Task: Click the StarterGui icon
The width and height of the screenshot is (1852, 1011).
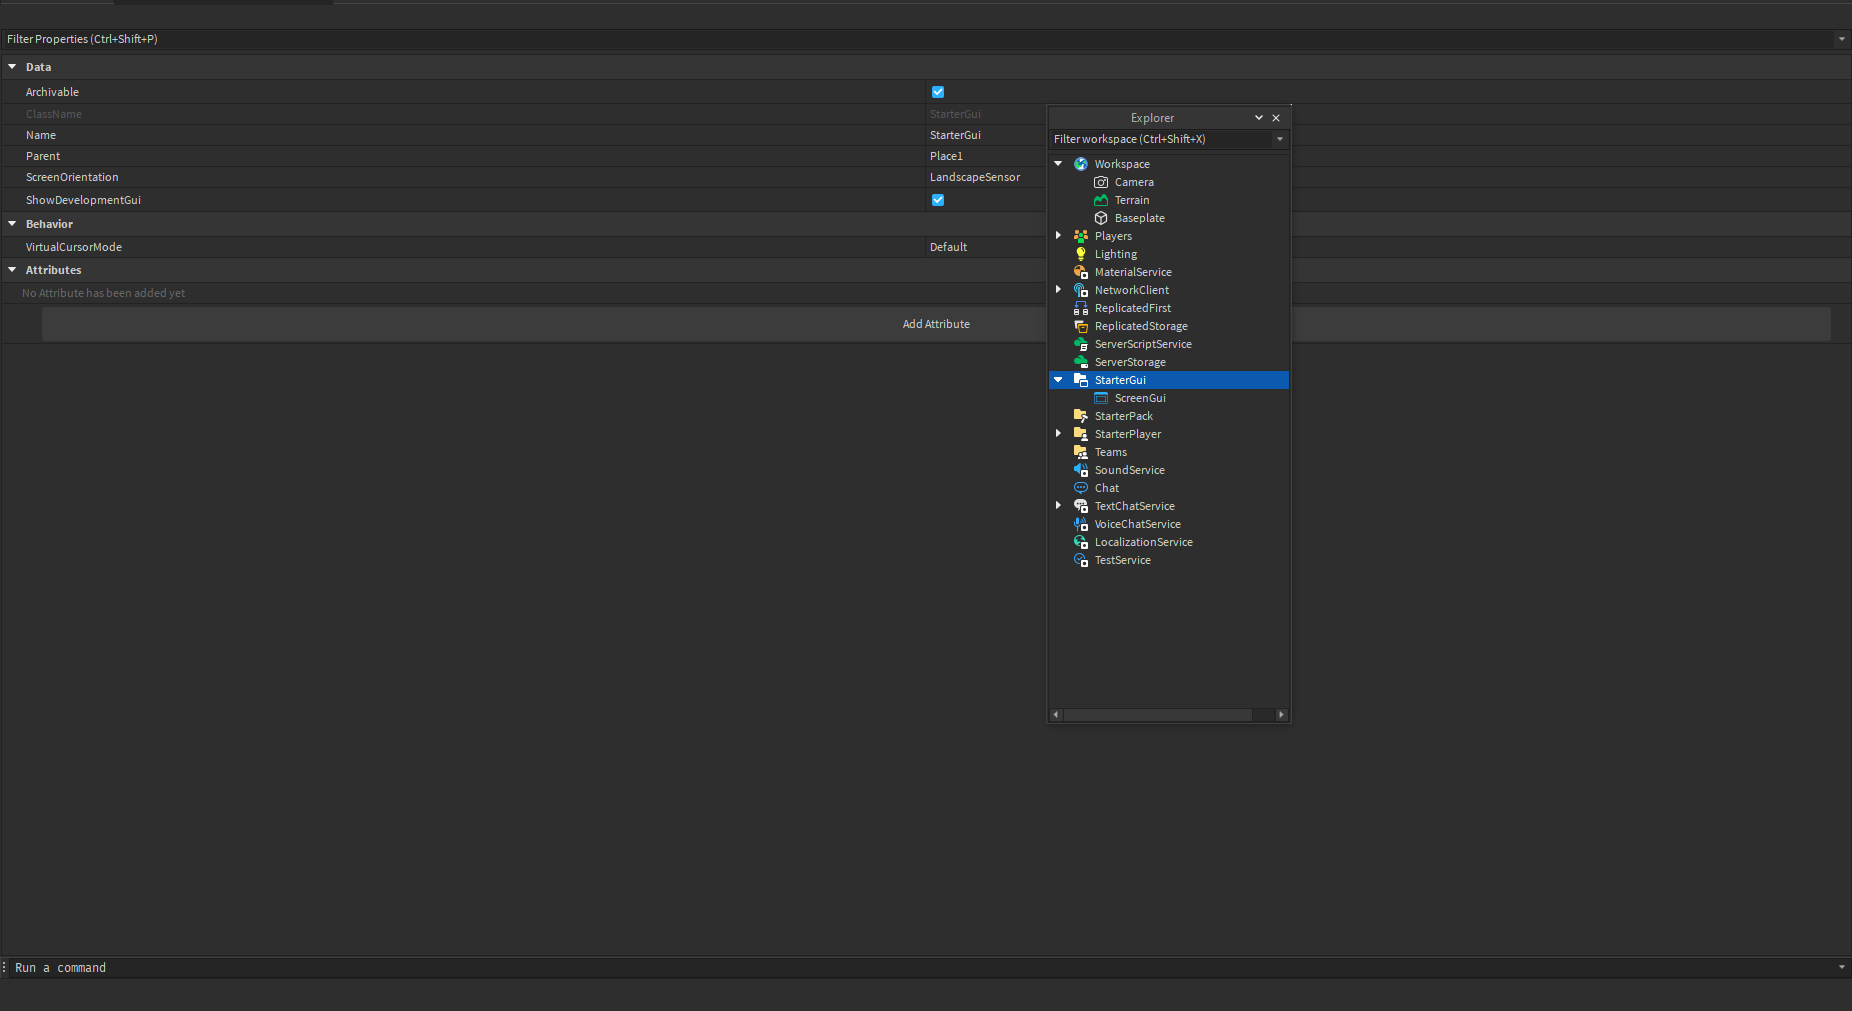Action: (x=1080, y=380)
